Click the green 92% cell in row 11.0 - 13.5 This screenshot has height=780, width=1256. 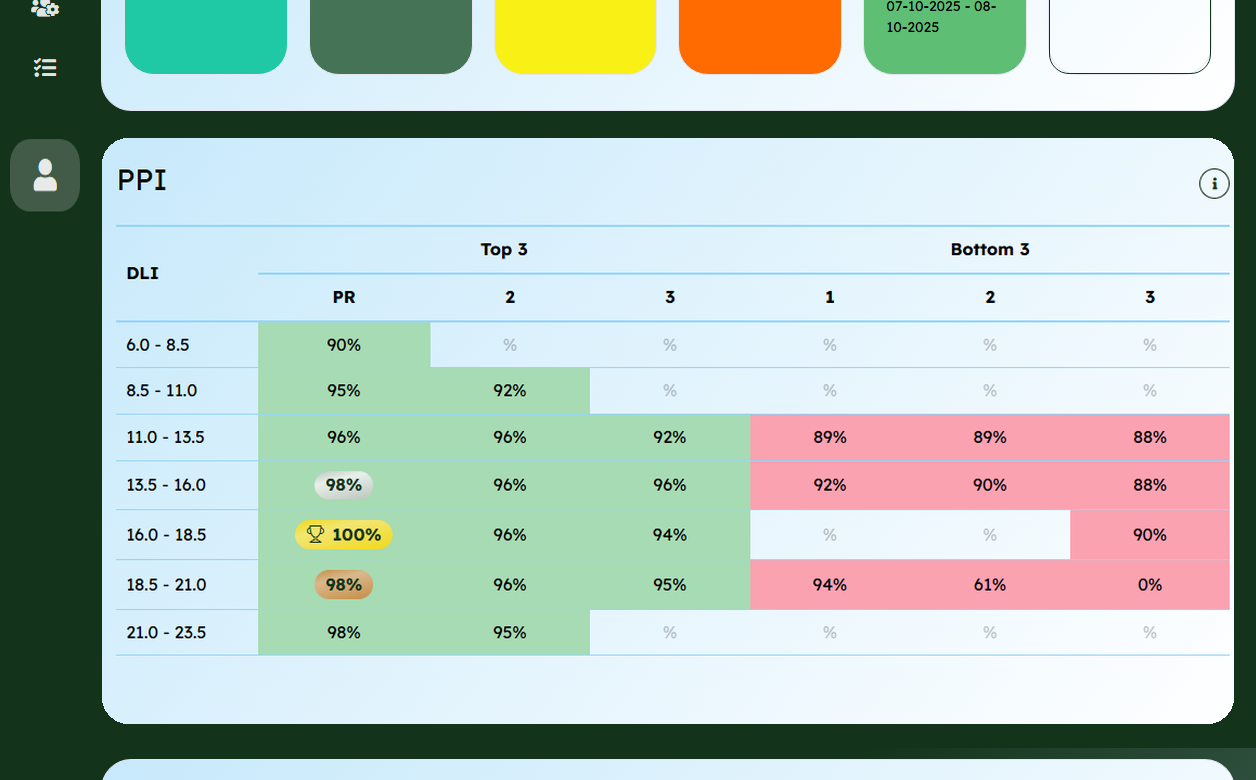click(670, 438)
